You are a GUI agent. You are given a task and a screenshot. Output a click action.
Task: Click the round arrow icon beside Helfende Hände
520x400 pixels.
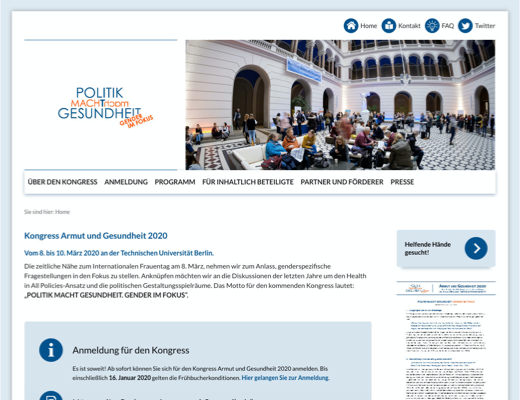click(x=476, y=248)
